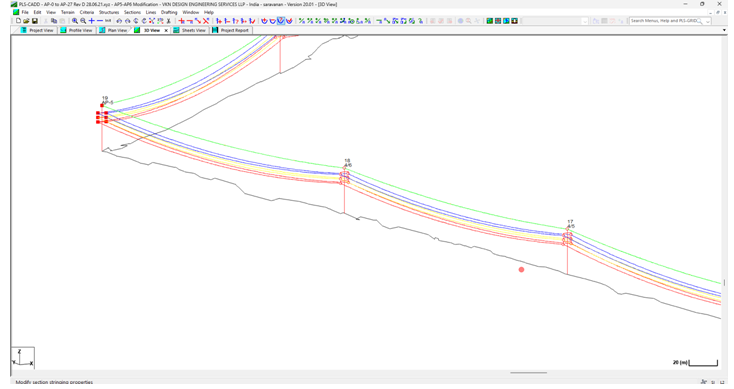Click the Open file folder icon
Image resolution: width=734 pixels, height=389 pixels.
pyautogui.click(x=26, y=21)
